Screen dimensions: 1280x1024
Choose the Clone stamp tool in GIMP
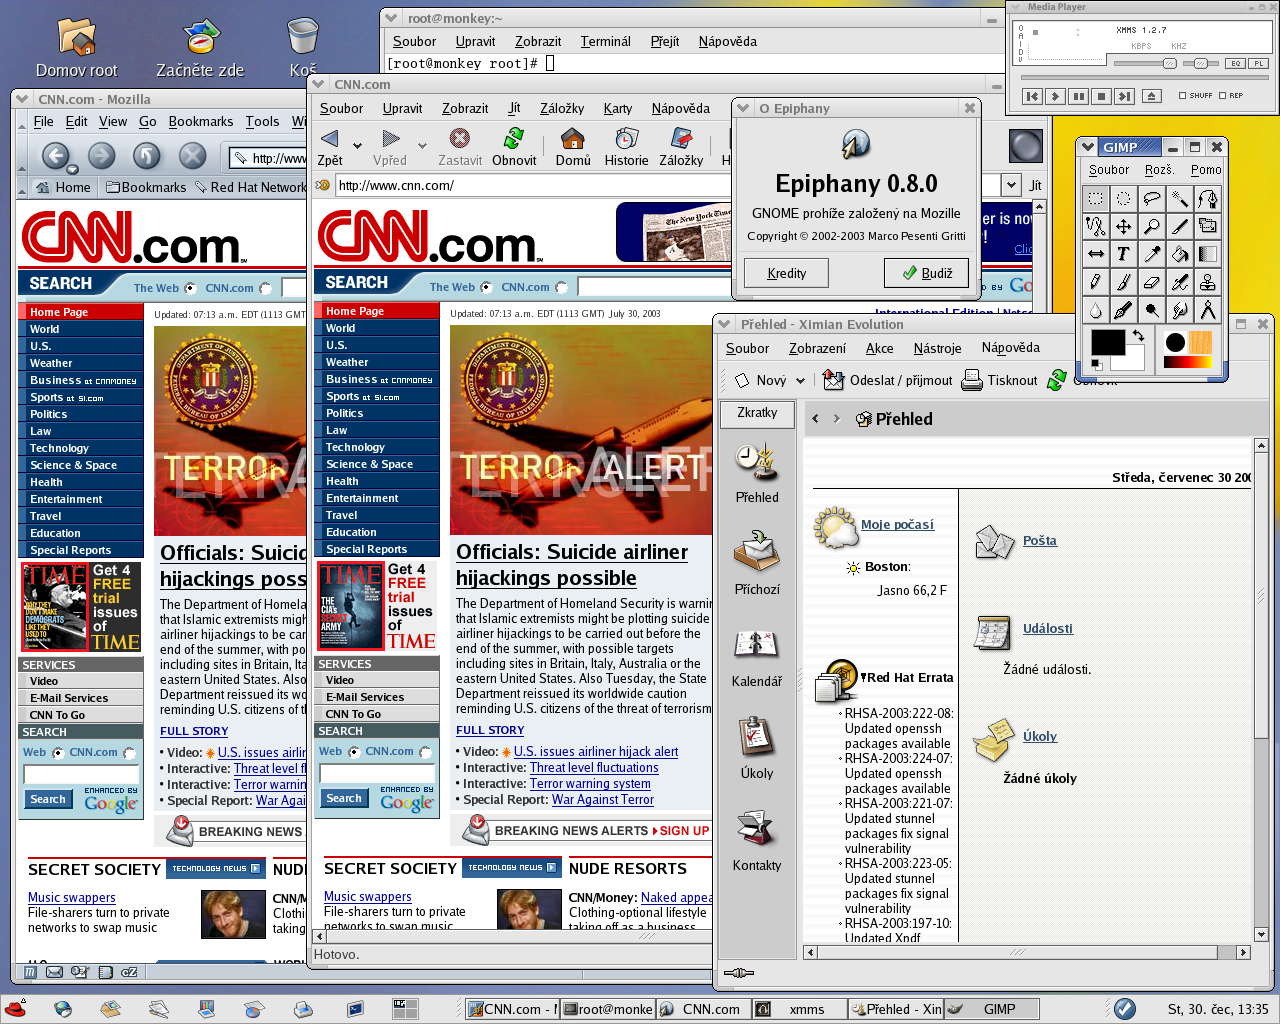[x=1208, y=282]
